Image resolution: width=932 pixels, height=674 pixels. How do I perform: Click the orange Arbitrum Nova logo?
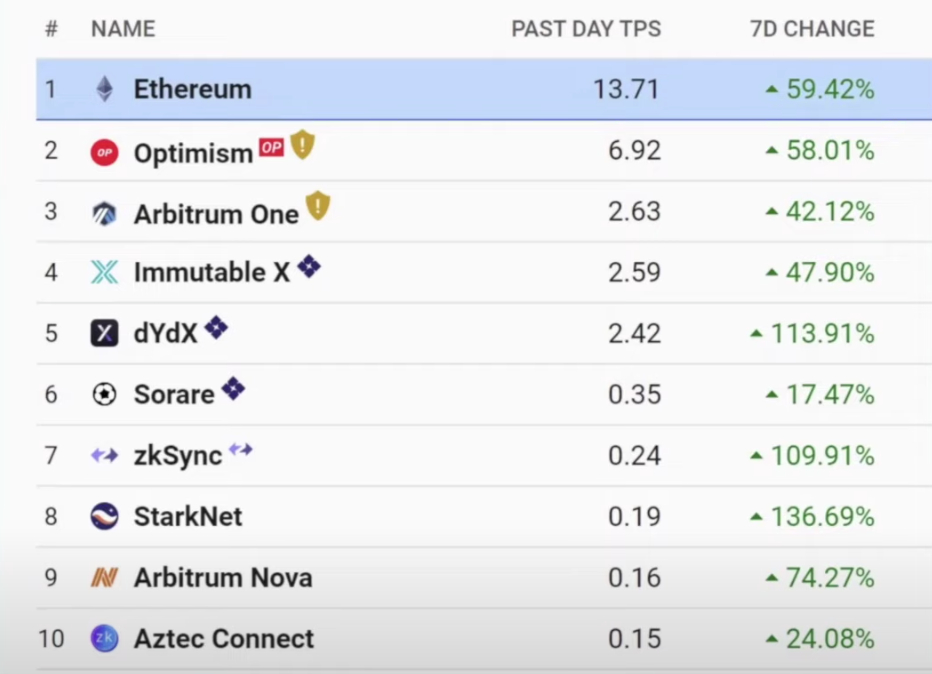[104, 578]
